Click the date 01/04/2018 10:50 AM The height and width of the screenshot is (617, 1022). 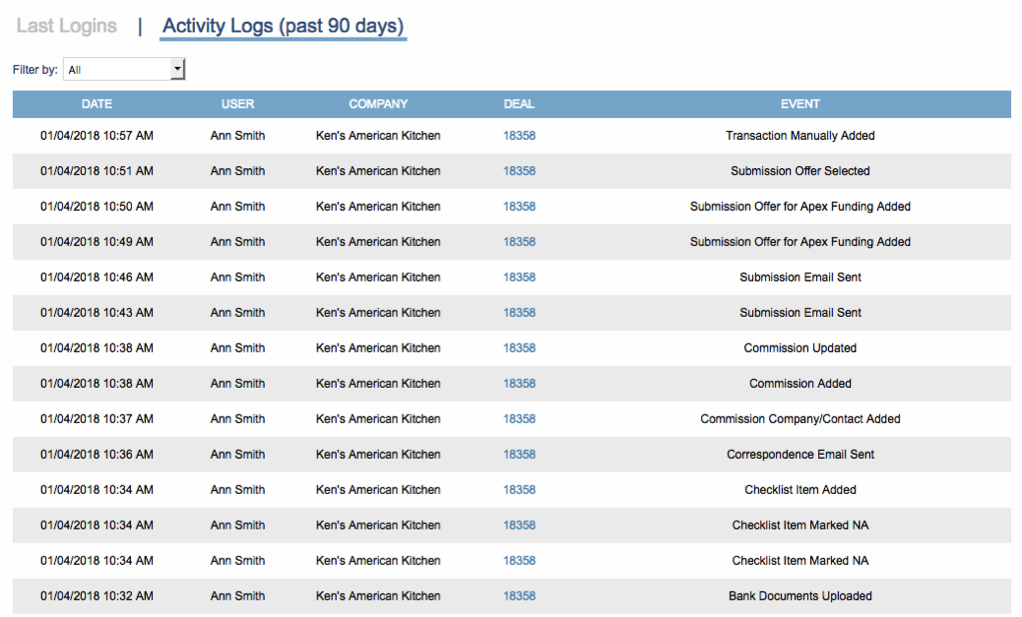point(97,207)
